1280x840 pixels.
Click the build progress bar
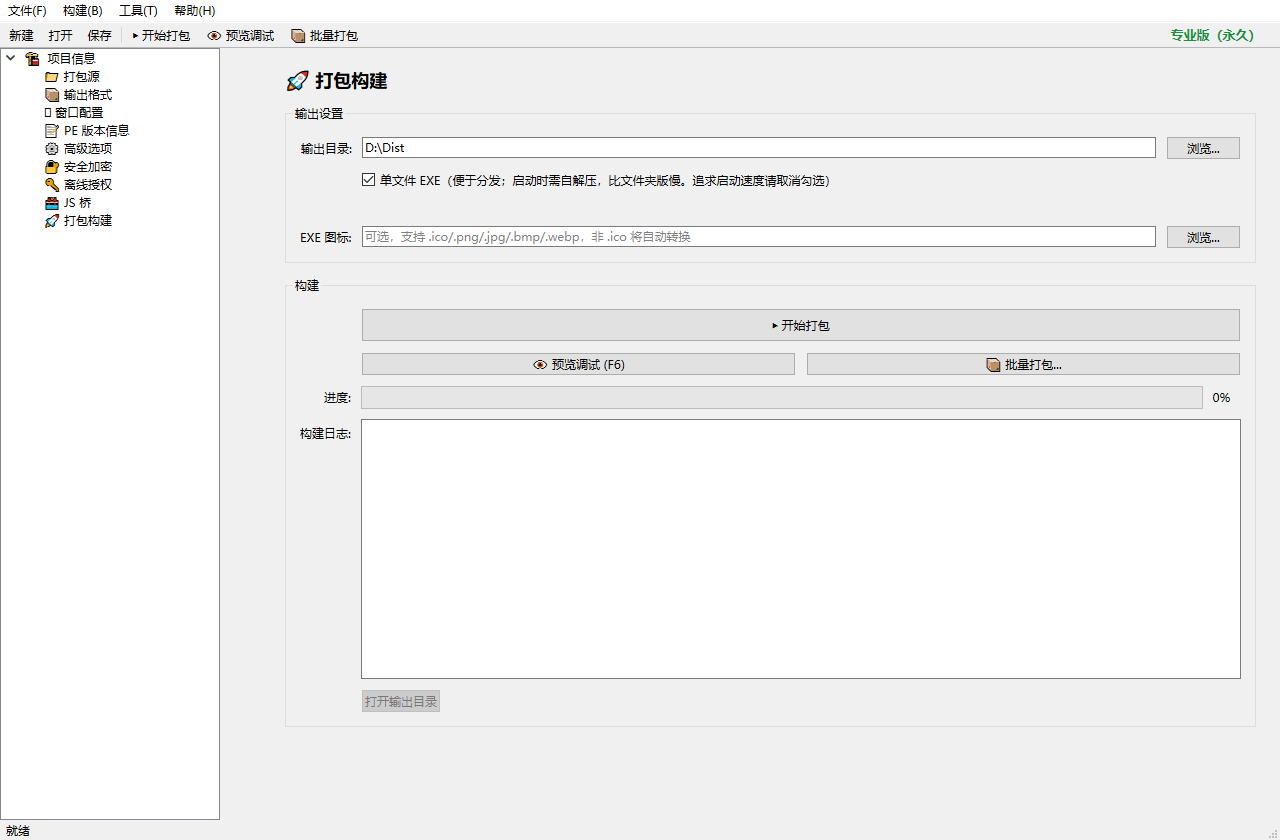[x=782, y=398]
